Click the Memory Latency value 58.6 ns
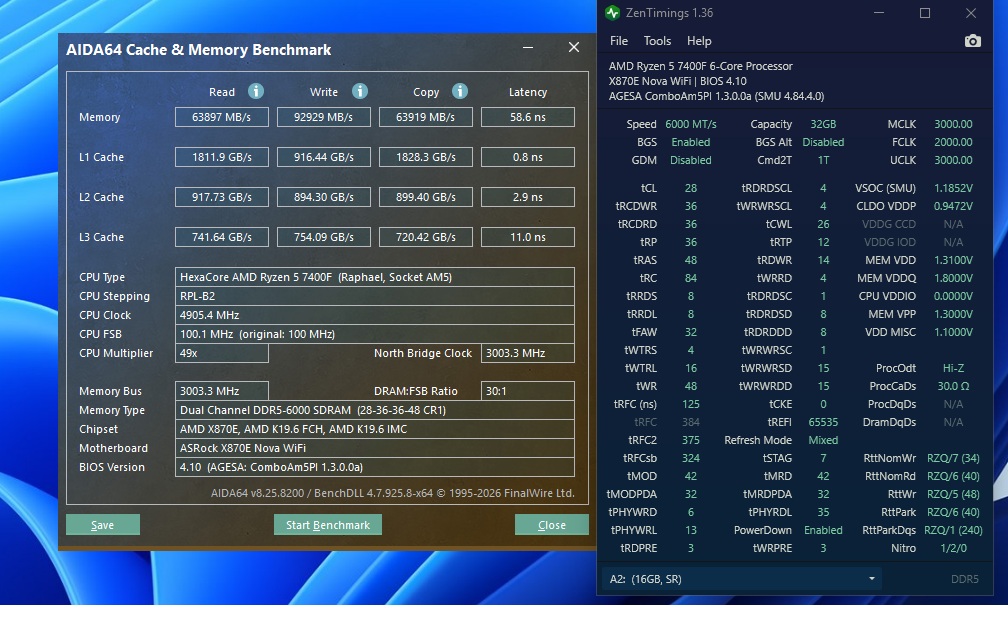 click(x=528, y=117)
